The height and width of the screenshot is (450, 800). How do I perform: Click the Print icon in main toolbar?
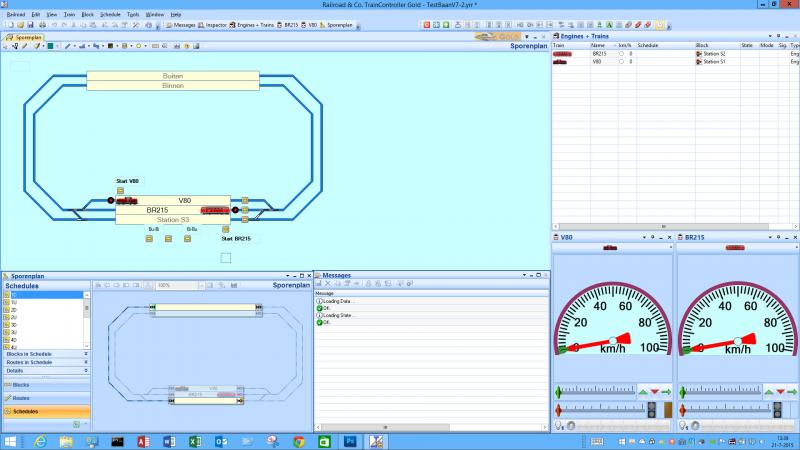42,25
